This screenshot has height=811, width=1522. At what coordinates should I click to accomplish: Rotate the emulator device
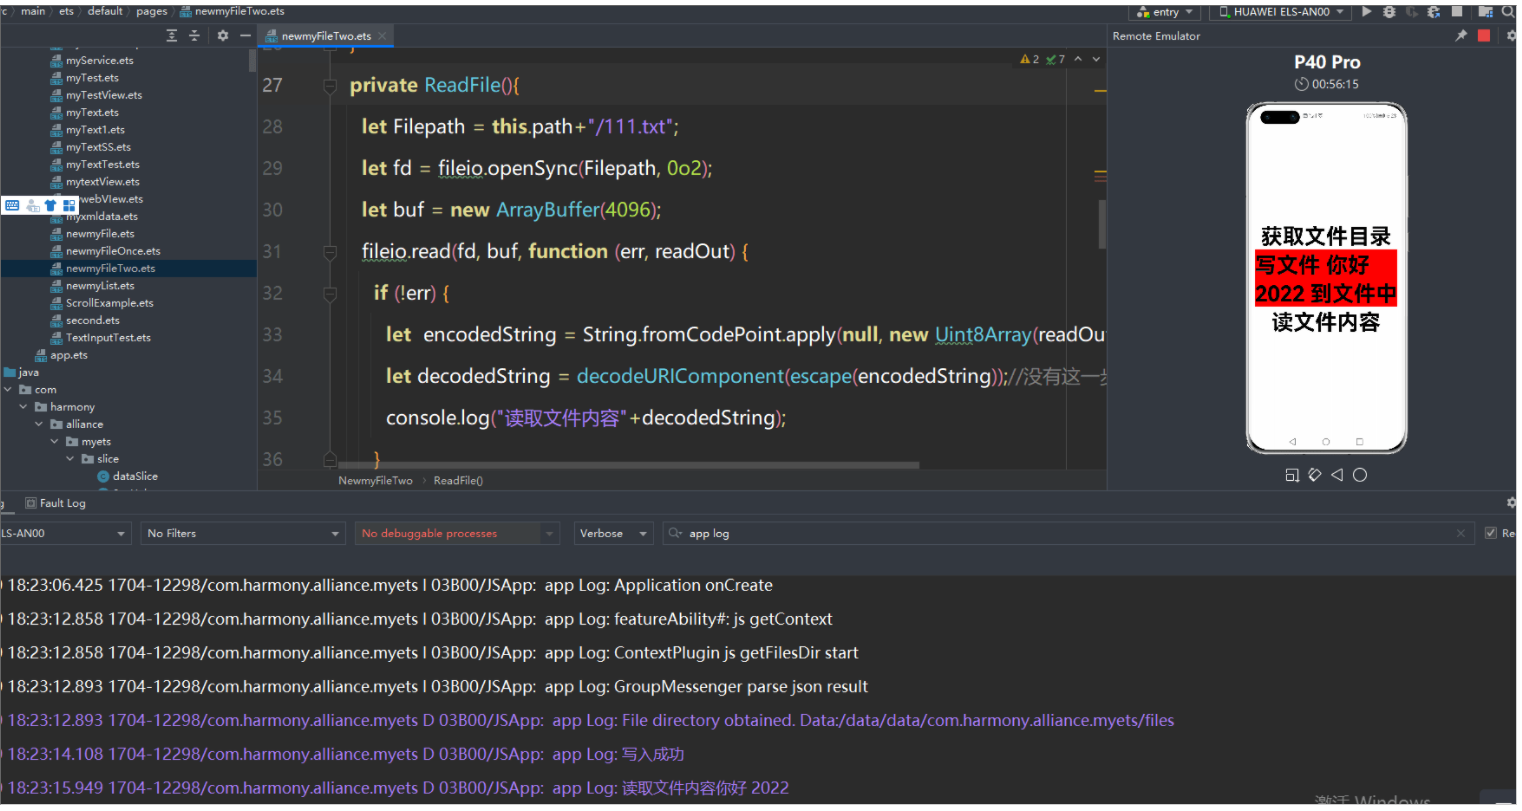pos(1315,475)
